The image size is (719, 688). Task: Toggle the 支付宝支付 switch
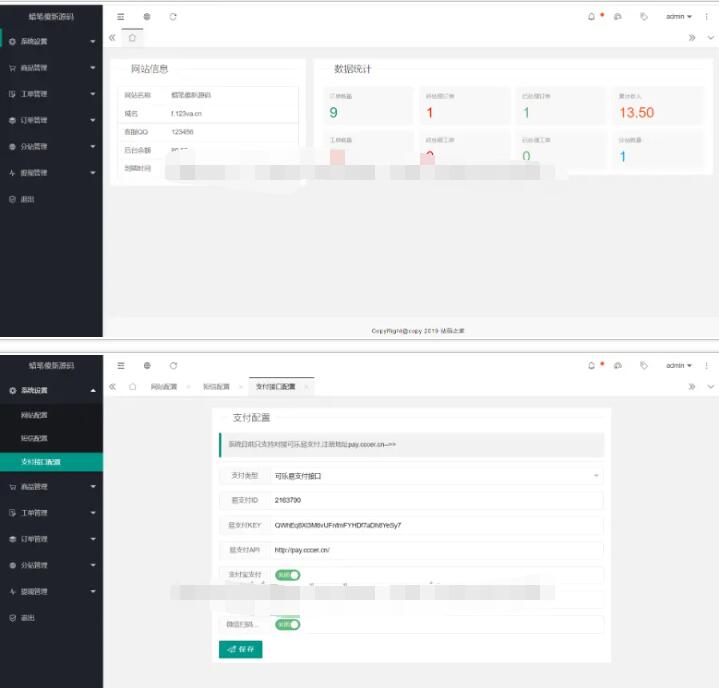click(x=288, y=575)
